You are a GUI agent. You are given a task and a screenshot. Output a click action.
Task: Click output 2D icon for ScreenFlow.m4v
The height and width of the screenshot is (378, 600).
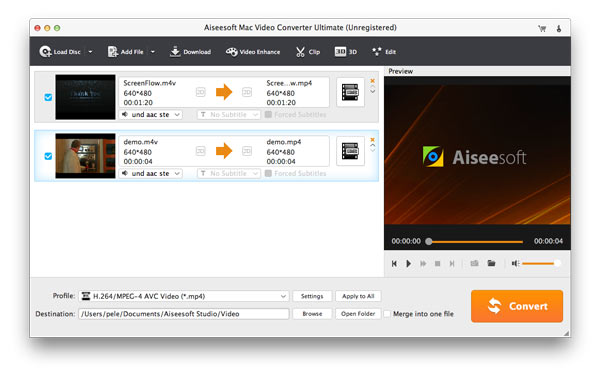pyautogui.click(x=247, y=92)
